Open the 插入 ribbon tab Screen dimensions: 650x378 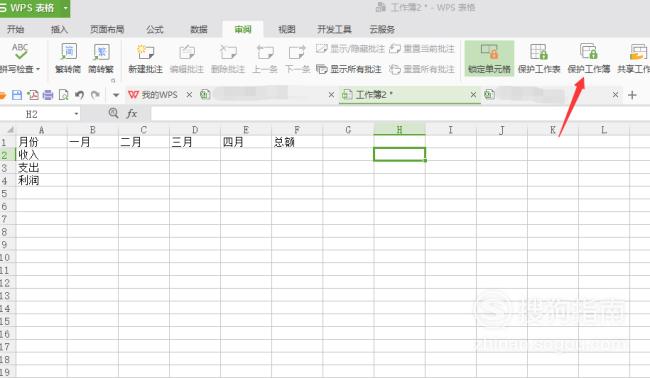tap(59, 29)
